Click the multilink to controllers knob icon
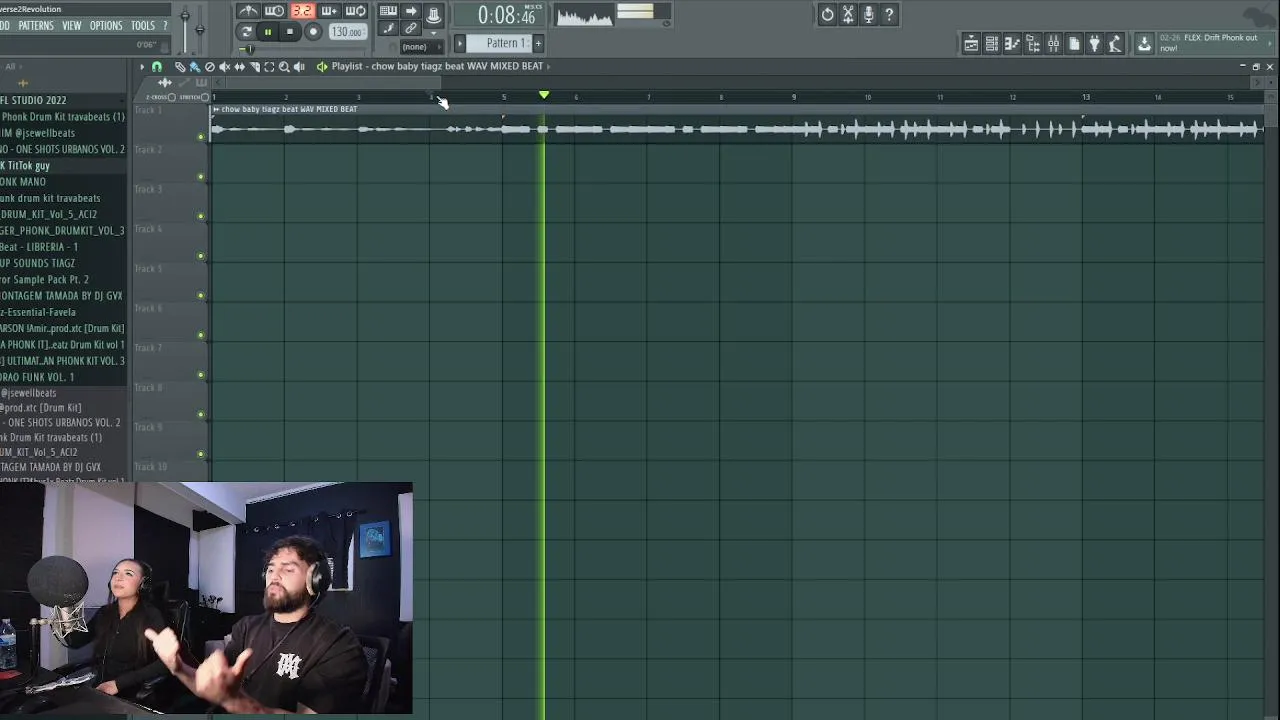The image size is (1280, 720). tap(434, 15)
